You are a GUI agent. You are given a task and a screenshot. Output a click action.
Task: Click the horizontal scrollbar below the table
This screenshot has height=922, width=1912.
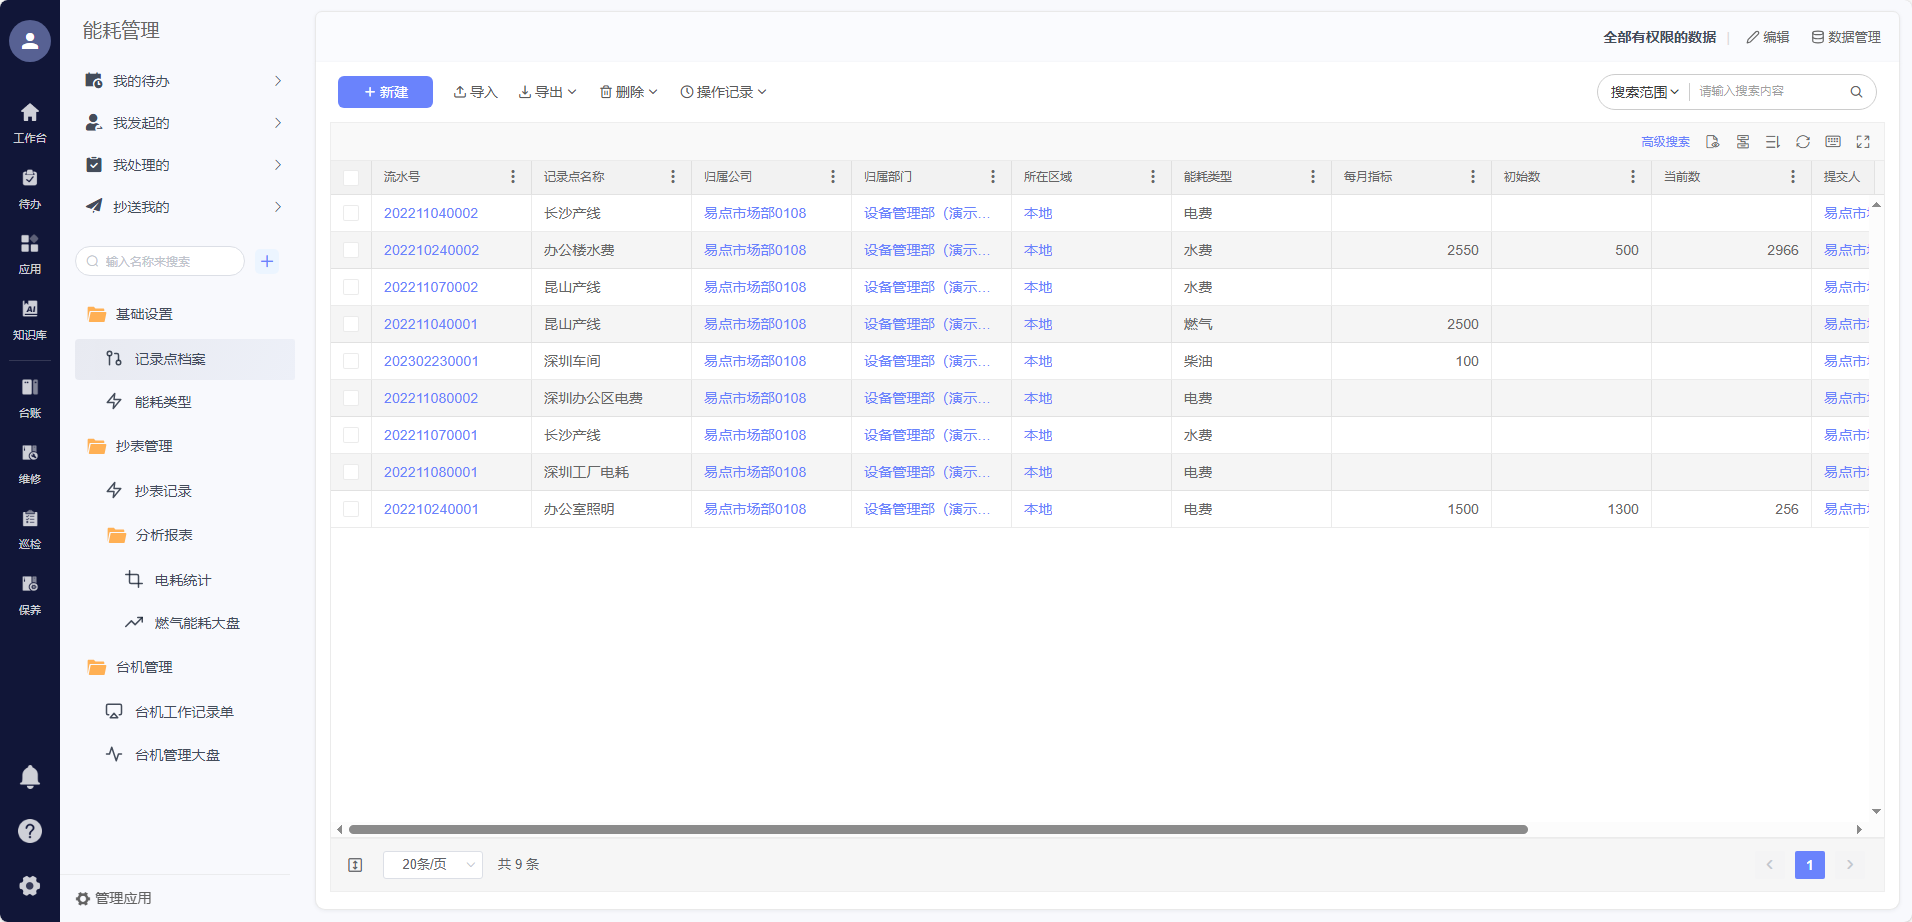(x=937, y=829)
